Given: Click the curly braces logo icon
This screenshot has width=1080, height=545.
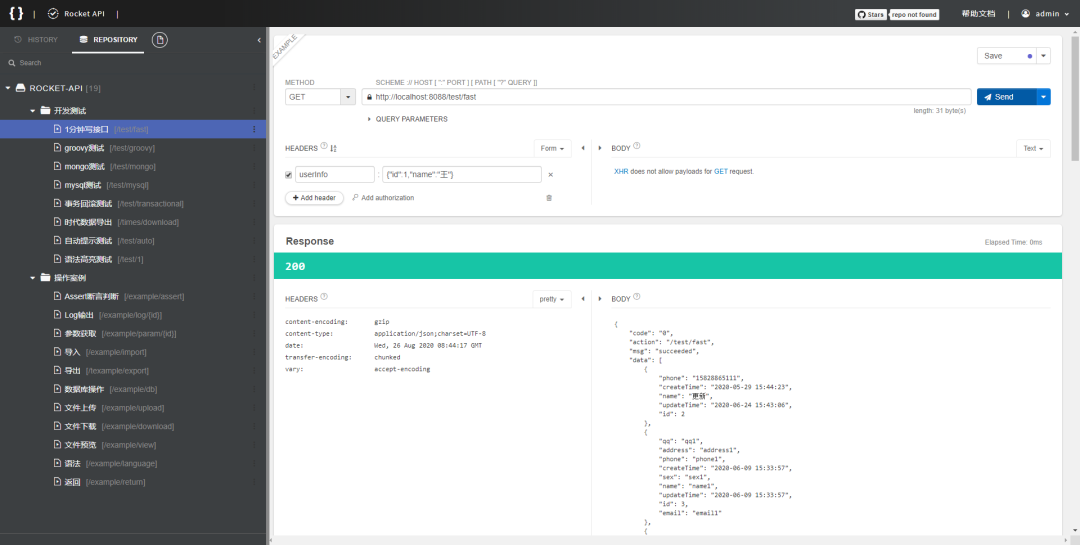Looking at the screenshot, I should tap(16, 13).
